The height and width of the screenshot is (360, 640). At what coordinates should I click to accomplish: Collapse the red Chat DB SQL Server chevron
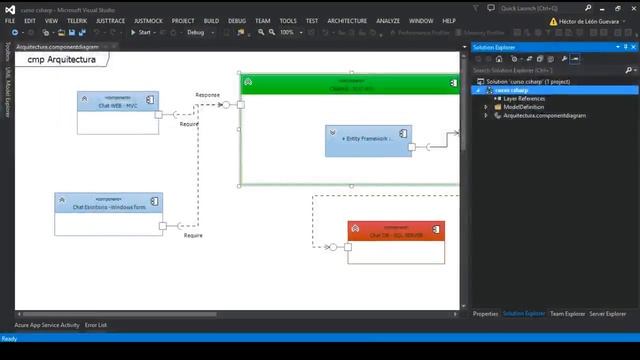point(355,229)
